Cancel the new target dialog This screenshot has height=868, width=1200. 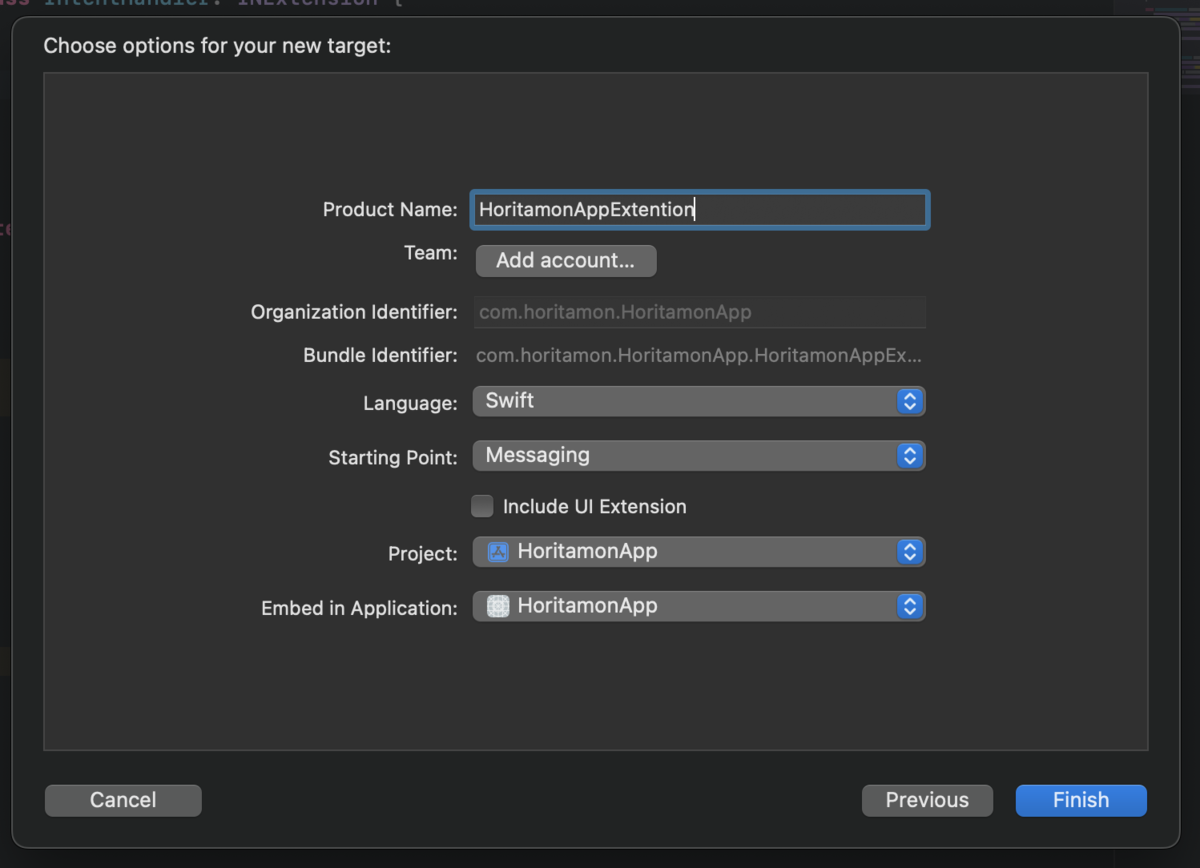[123, 800]
